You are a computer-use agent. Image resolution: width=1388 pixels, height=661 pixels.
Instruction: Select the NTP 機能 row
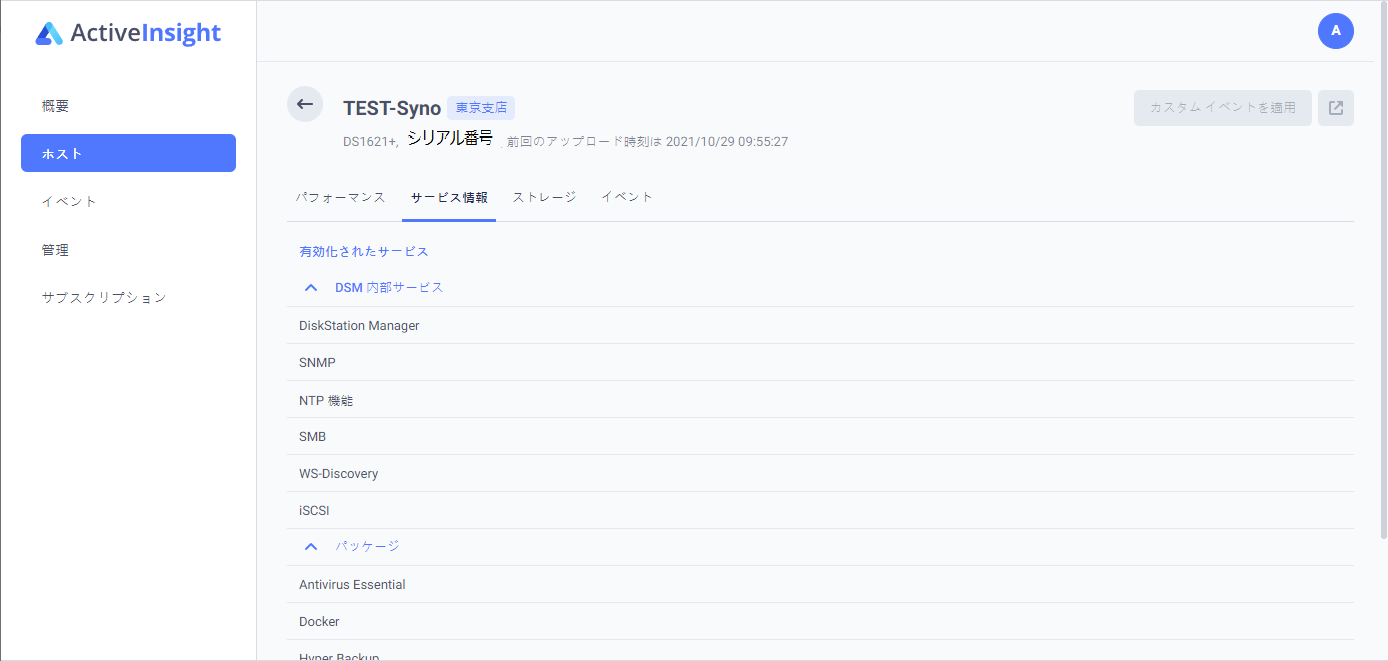click(820, 400)
